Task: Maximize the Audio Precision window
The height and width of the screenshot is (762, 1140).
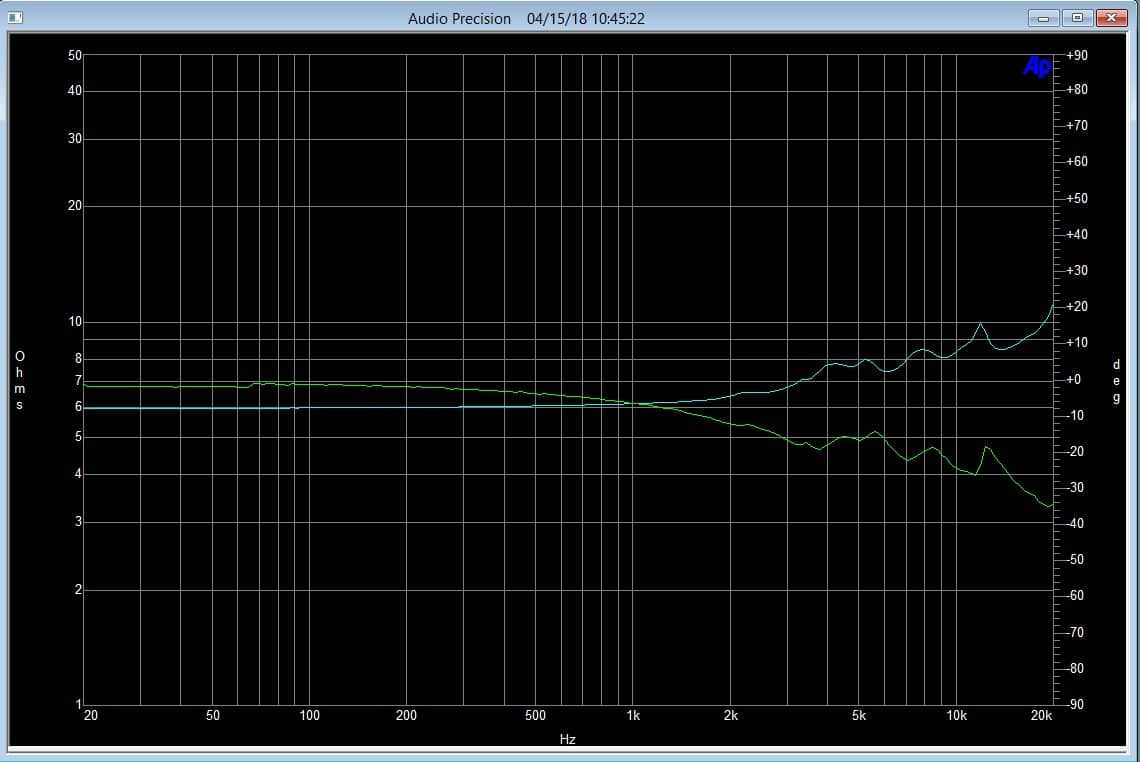Action: 1077,18
